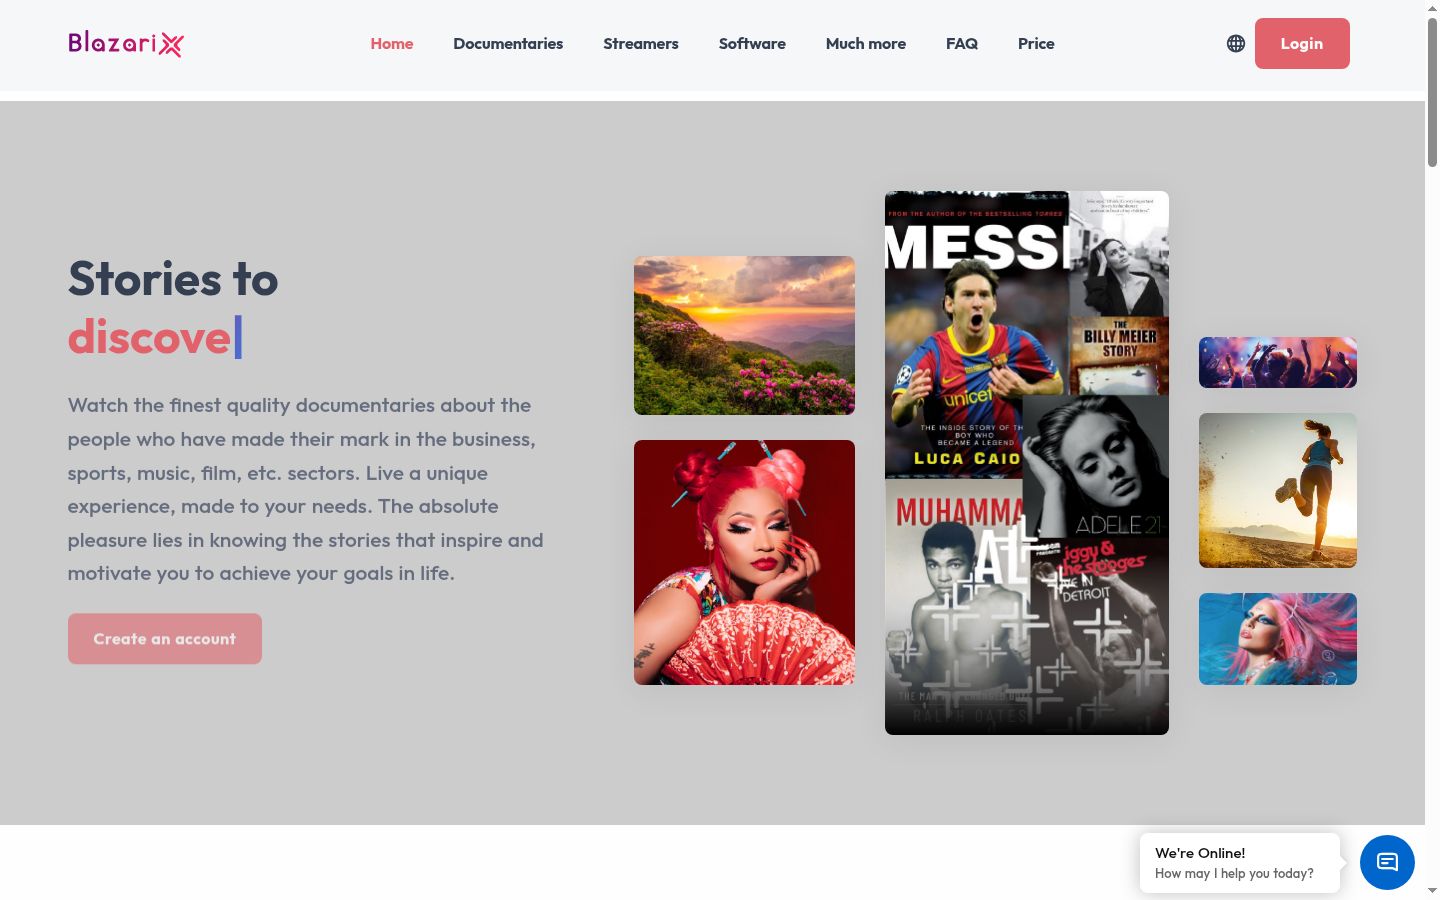Go to the Price page
The width and height of the screenshot is (1440, 900).
1036,43
